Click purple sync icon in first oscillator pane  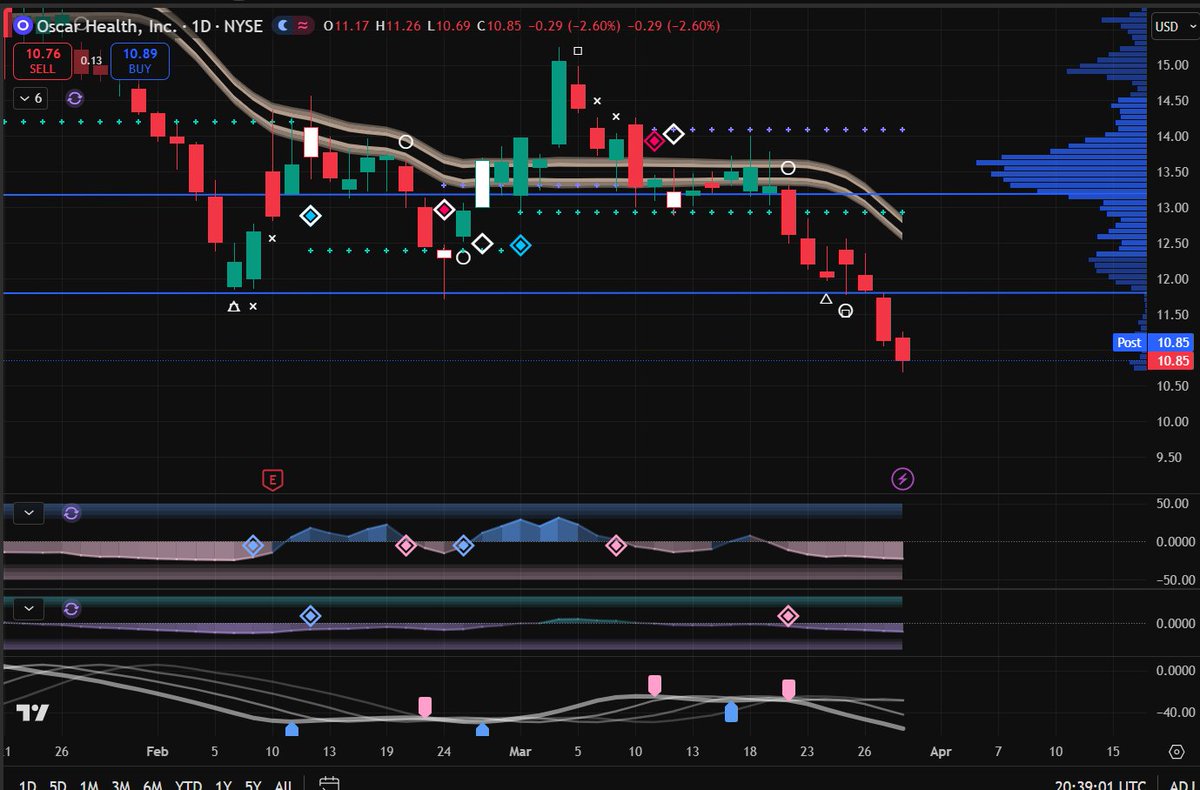click(71, 513)
